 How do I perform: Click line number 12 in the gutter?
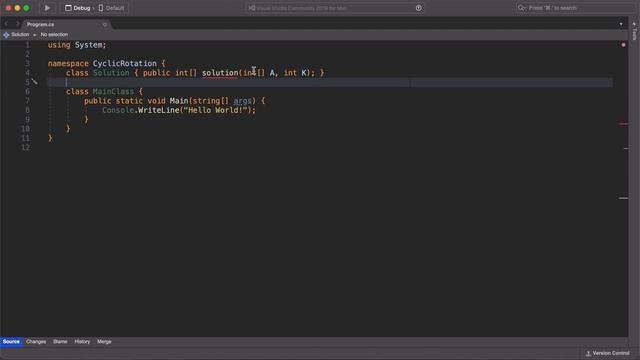(x=25, y=147)
